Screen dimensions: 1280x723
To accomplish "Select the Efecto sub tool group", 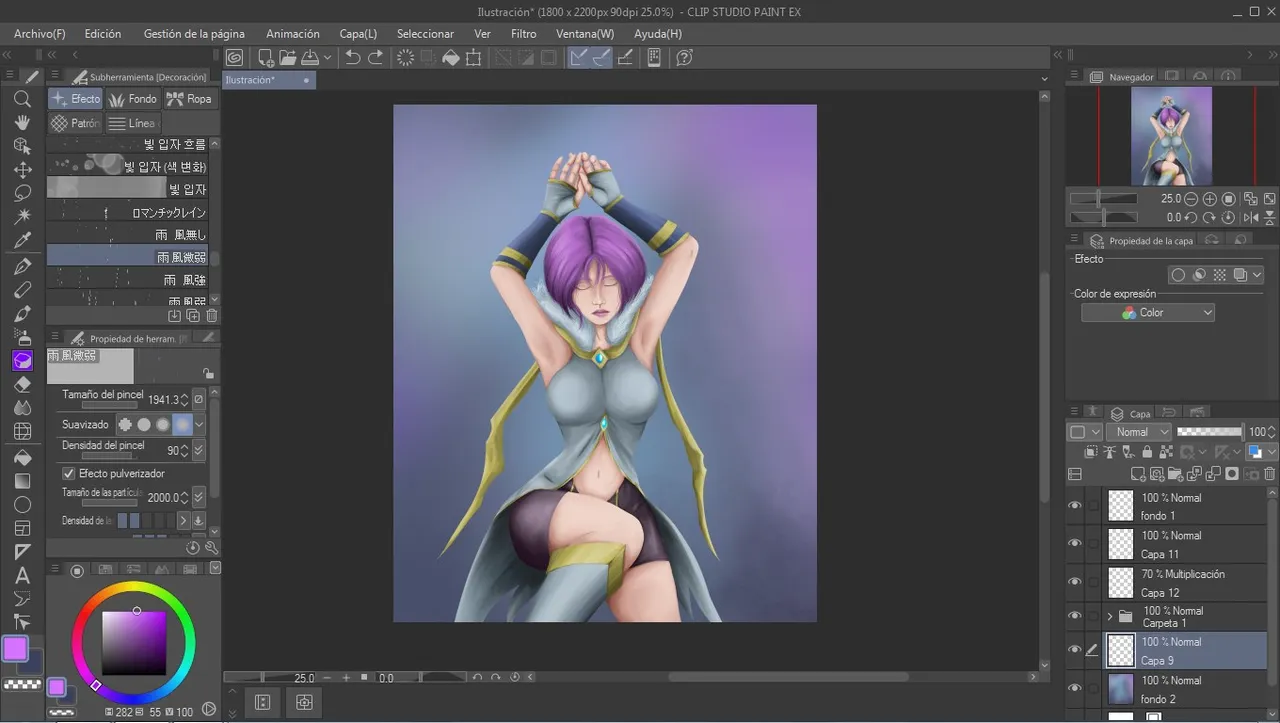I will 76,99.
